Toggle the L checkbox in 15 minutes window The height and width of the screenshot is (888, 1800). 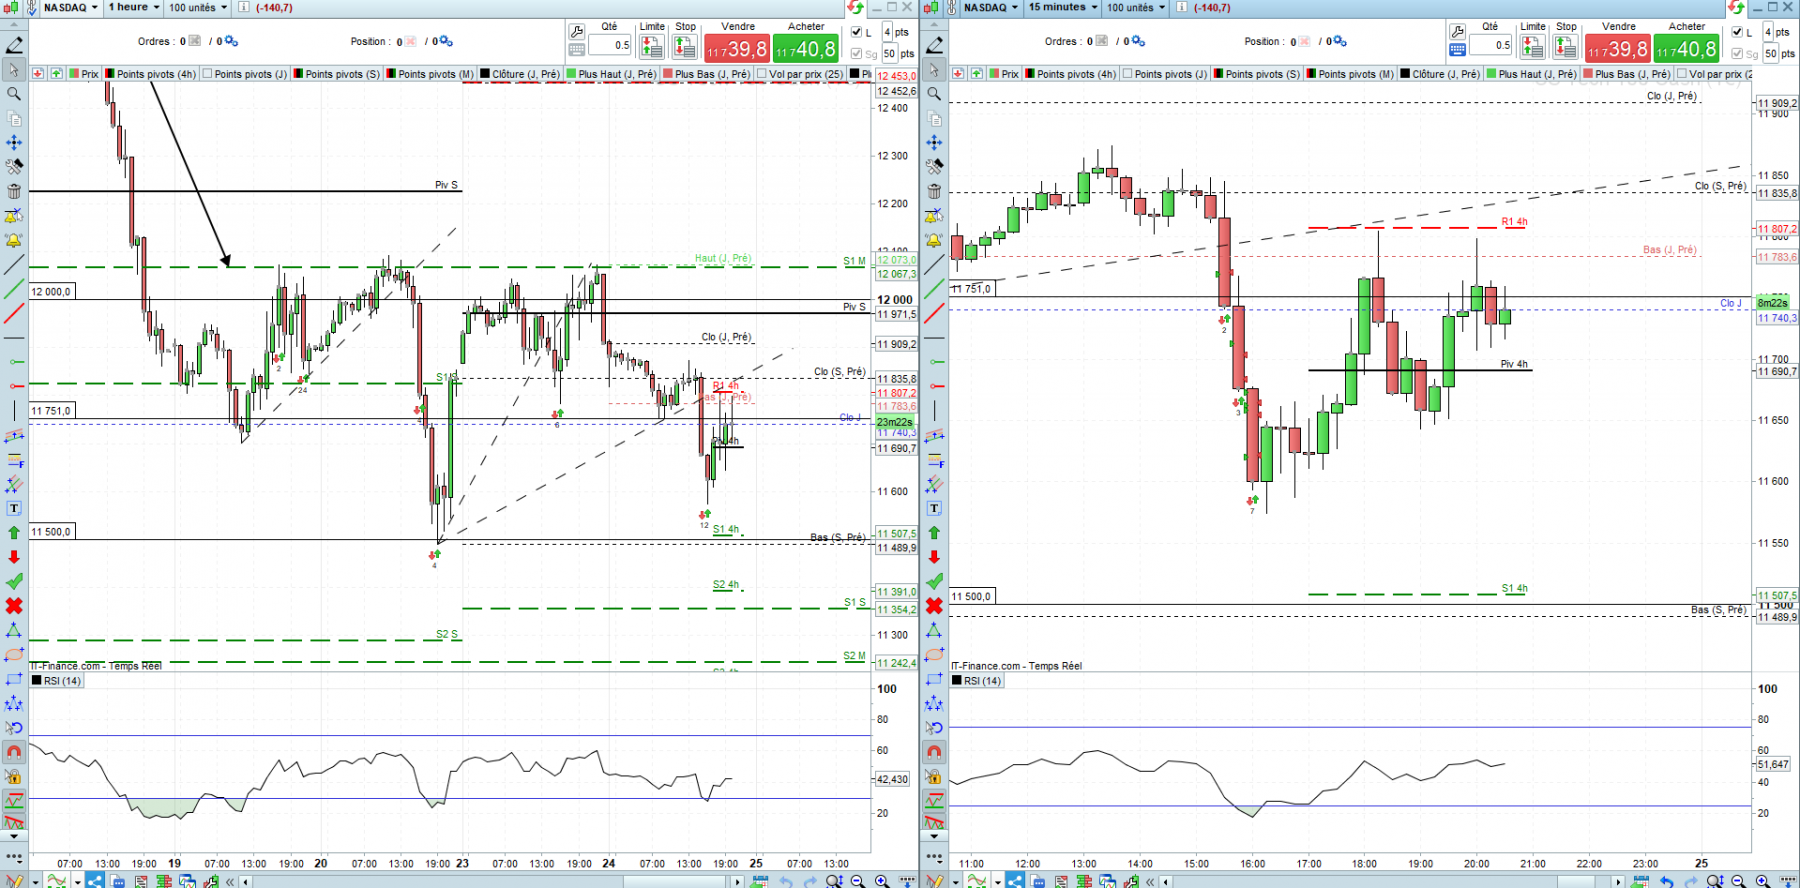pos(1737,32)
